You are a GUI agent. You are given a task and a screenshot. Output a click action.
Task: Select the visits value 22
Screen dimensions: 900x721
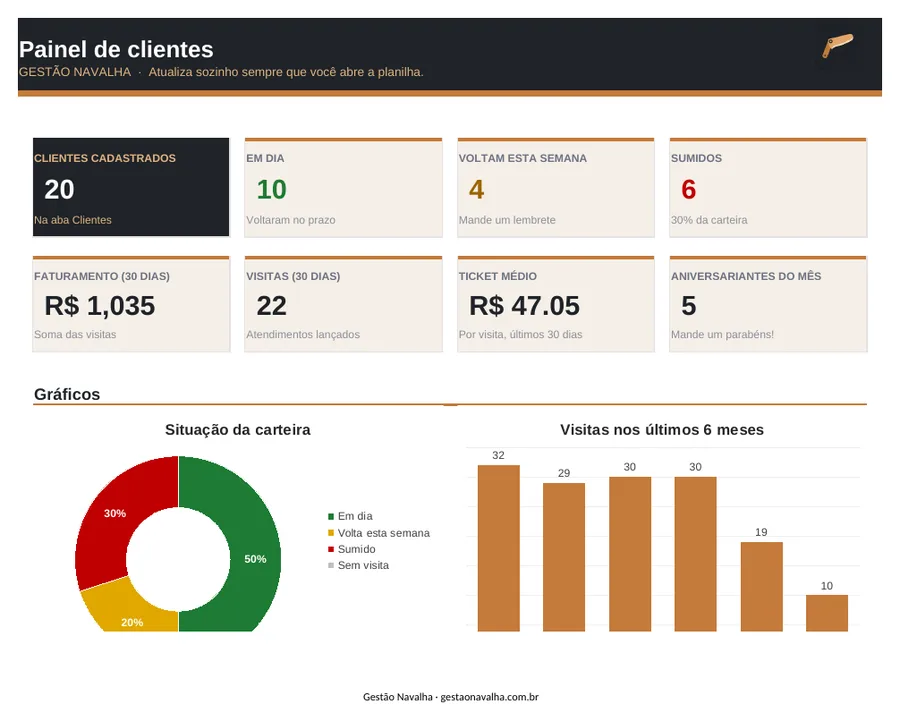point(271,305)
